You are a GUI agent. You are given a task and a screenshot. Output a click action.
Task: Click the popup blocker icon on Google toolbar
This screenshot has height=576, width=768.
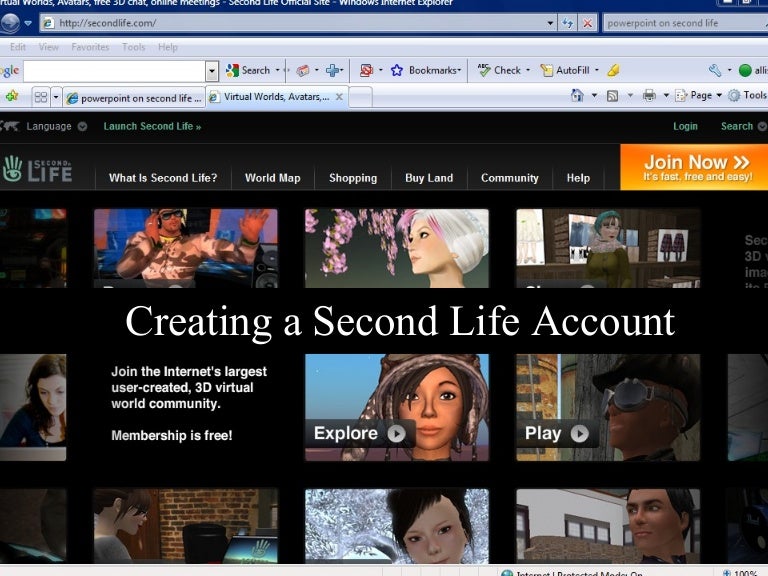[x=366, y=71]
